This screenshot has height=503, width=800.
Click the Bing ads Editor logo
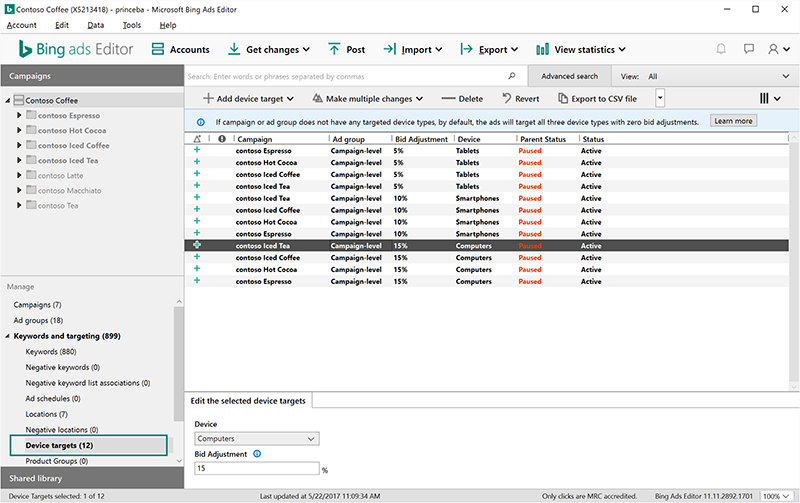pyautogui.click(x=76, y=49)
